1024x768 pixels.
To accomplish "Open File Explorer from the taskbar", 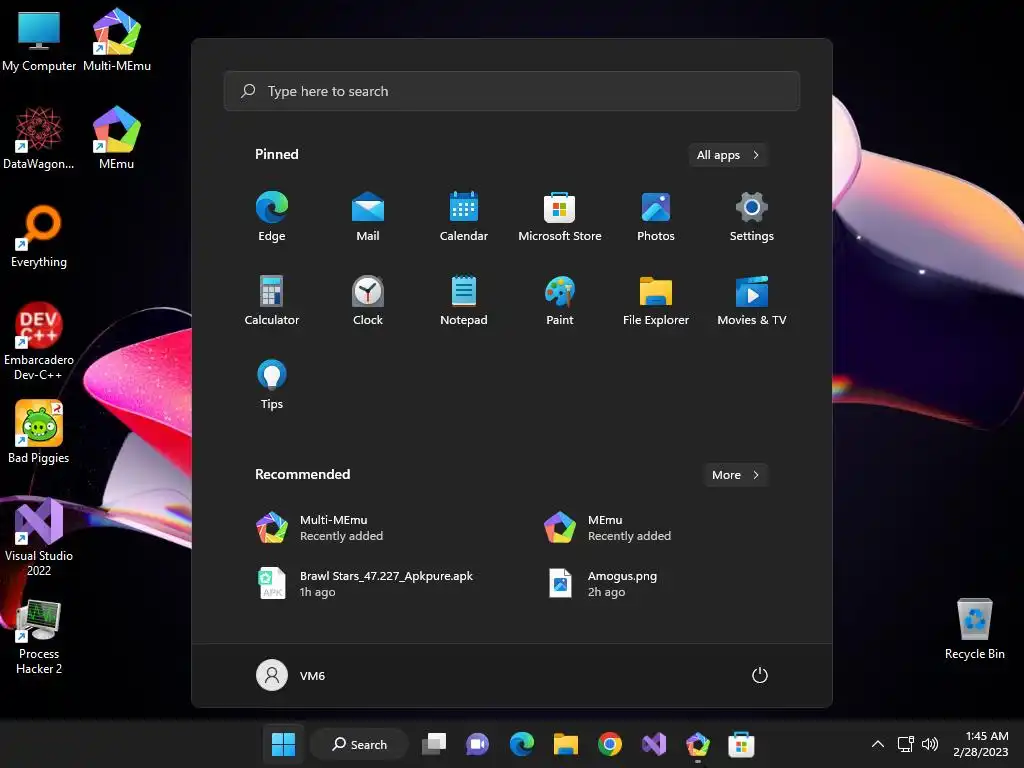I will (566, 744).
